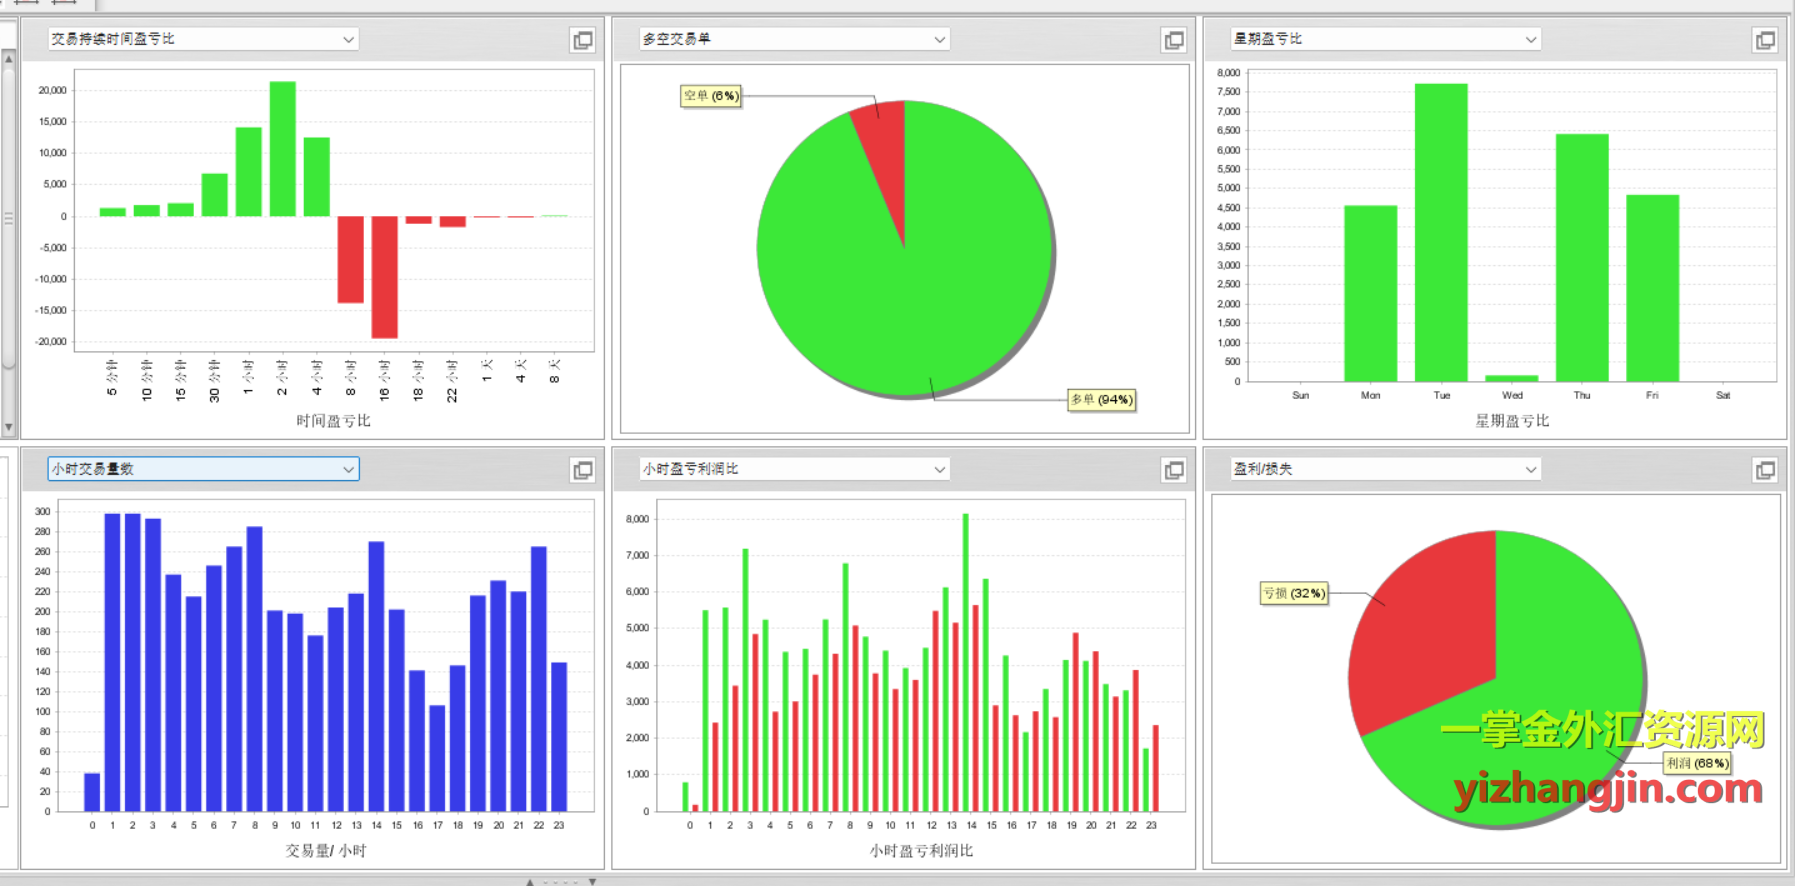Open the highlighted 小时交易量数 dropdown
The image size is (1795, 886).
coord(348,469)
